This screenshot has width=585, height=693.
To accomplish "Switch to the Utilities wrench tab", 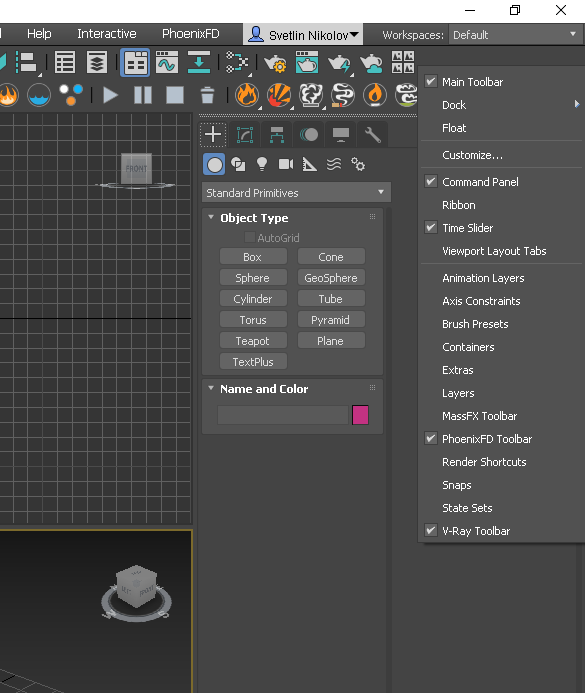I will (372, 134).
